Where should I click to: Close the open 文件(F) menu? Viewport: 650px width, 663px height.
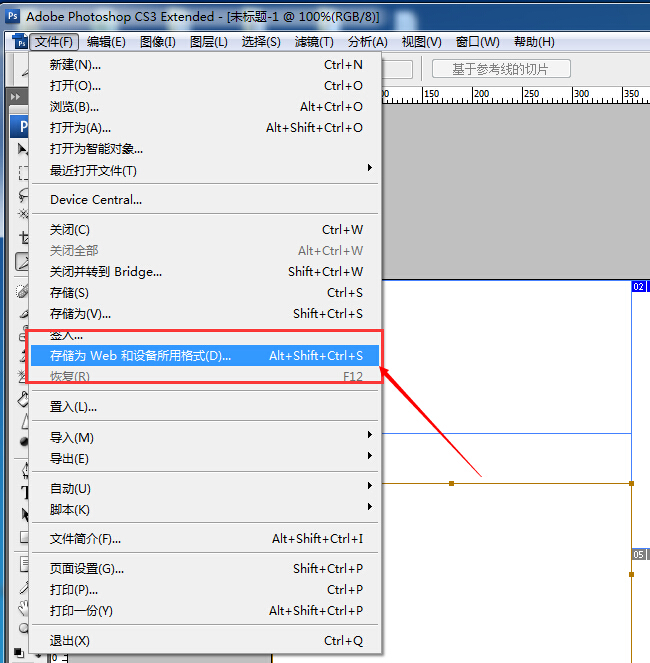[x=54, y=42]
